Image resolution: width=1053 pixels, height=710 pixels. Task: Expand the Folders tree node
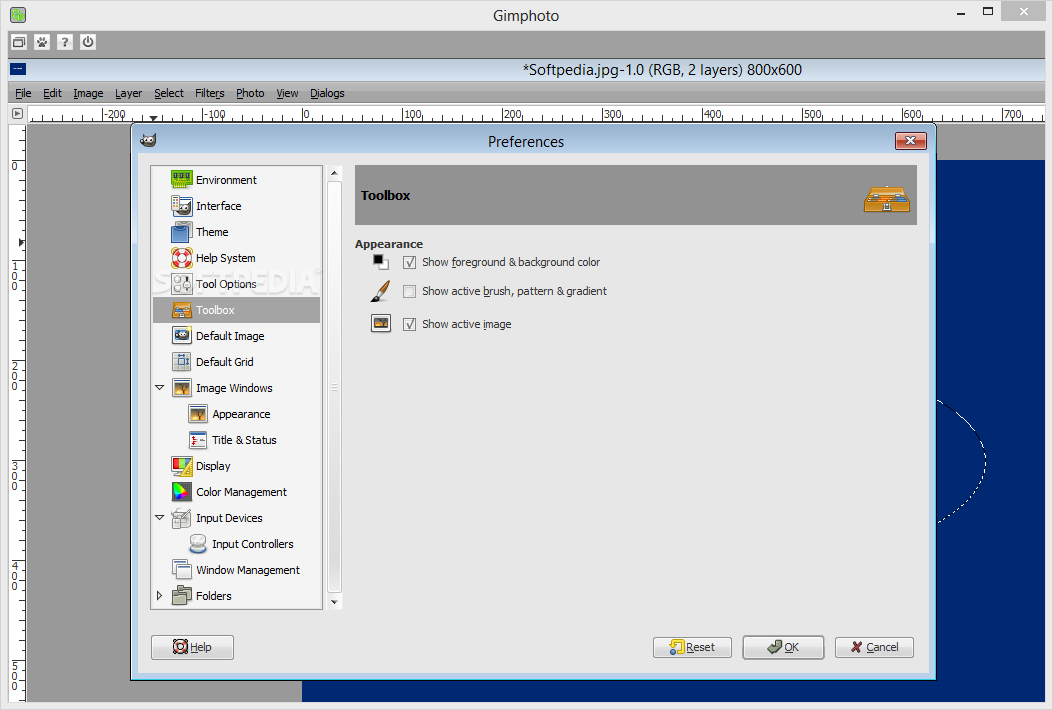159,595
